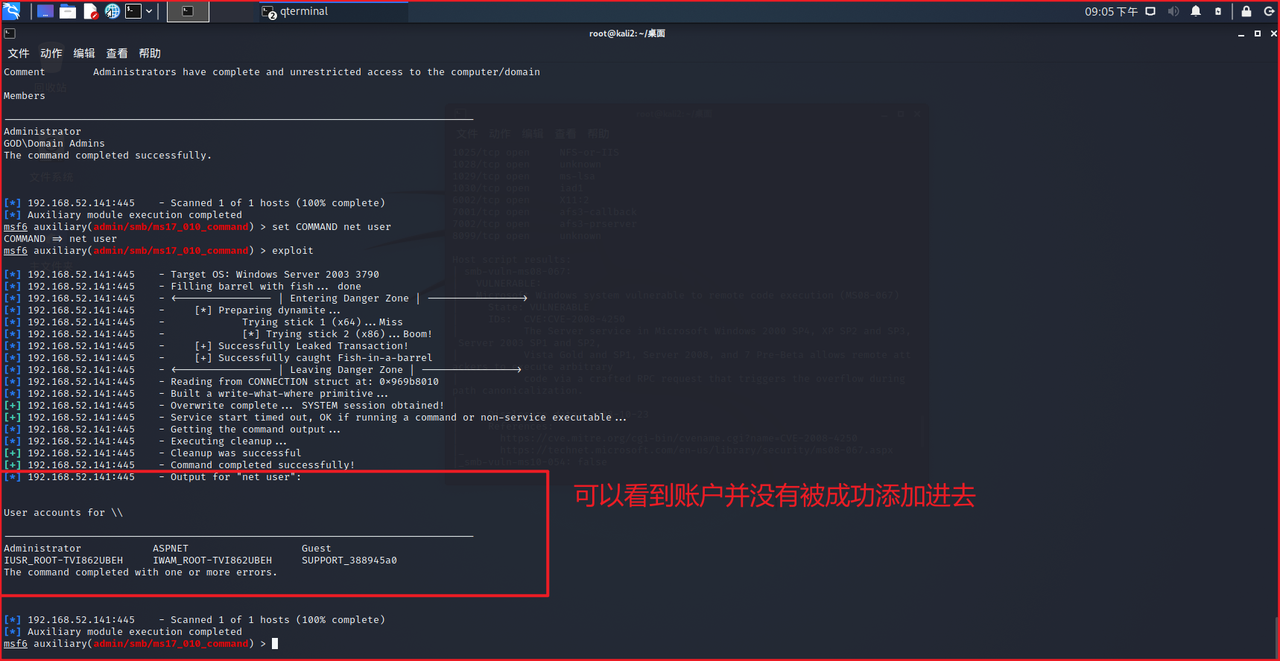Open the Kali dragon applications menu

[12, 11]
